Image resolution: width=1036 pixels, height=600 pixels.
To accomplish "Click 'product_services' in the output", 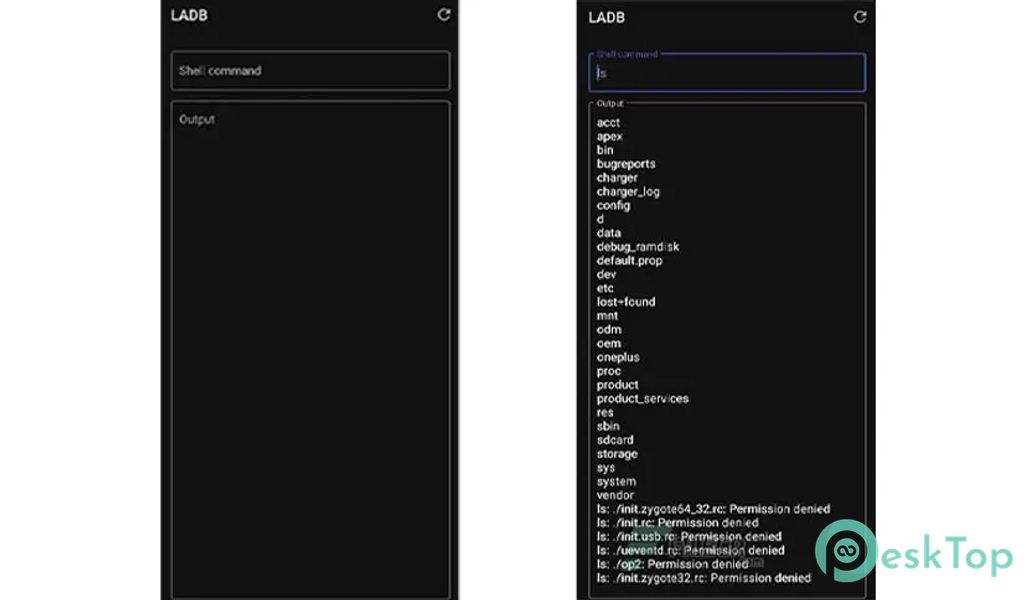I will click(x=642, y=398).
